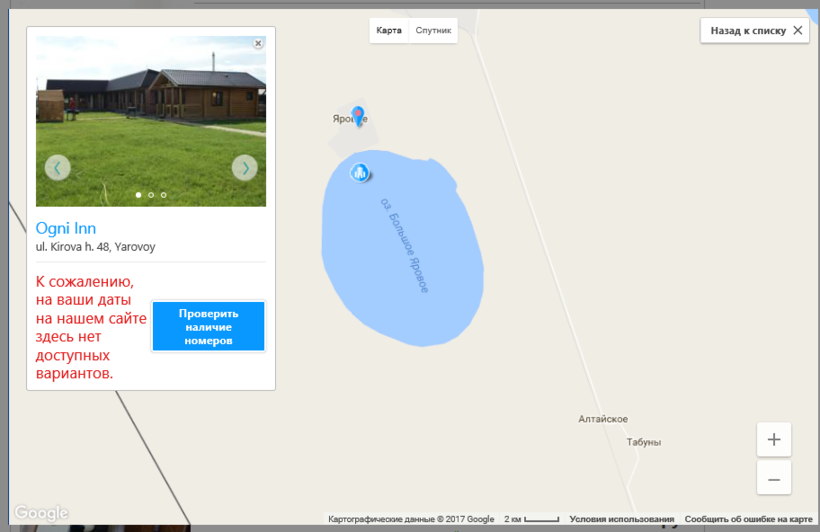The height and width of the screenshot is (532, 820).
Task: Open Условия использования link
Action: tap(621, 520)
